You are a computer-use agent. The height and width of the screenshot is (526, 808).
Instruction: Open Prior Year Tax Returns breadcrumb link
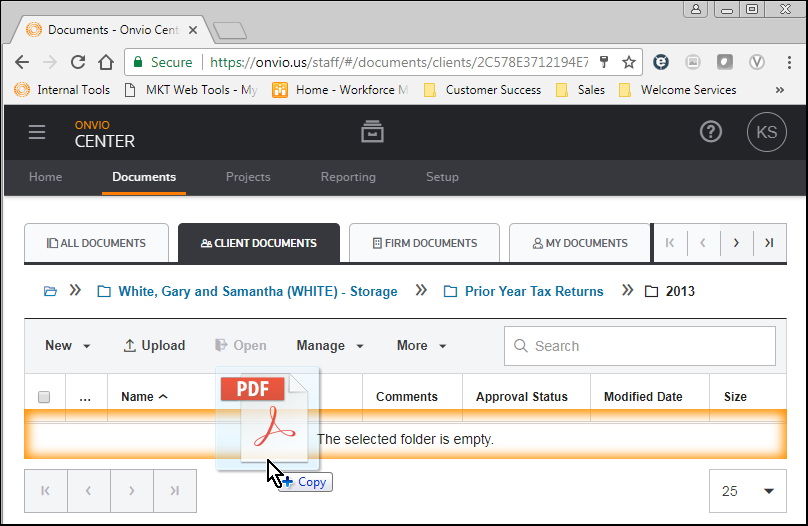tap(534, 291)
